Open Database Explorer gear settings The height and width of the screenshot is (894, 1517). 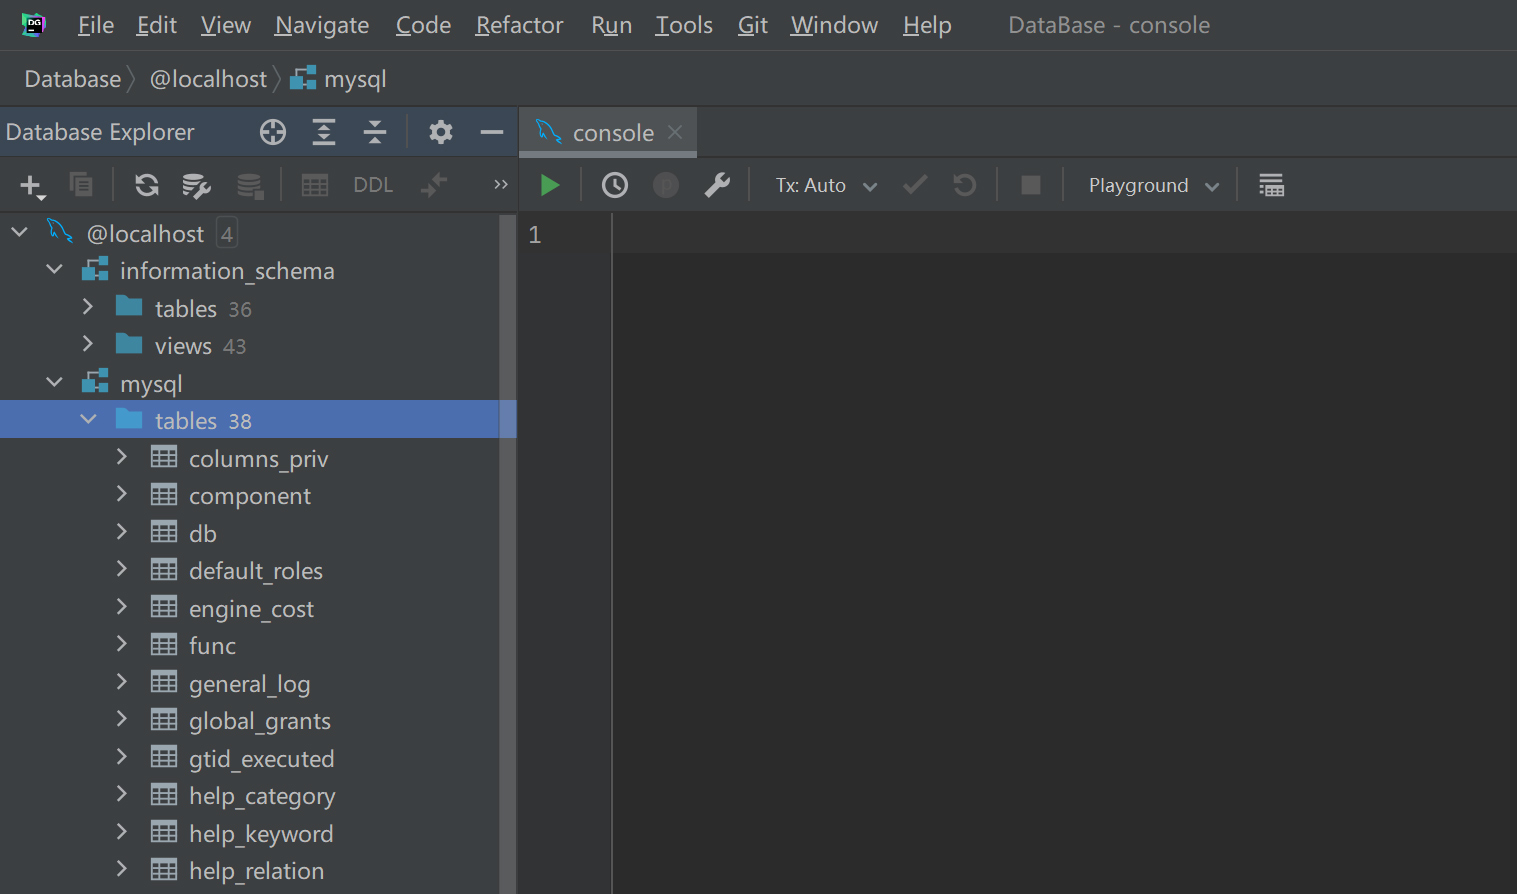tap(440, 132)
